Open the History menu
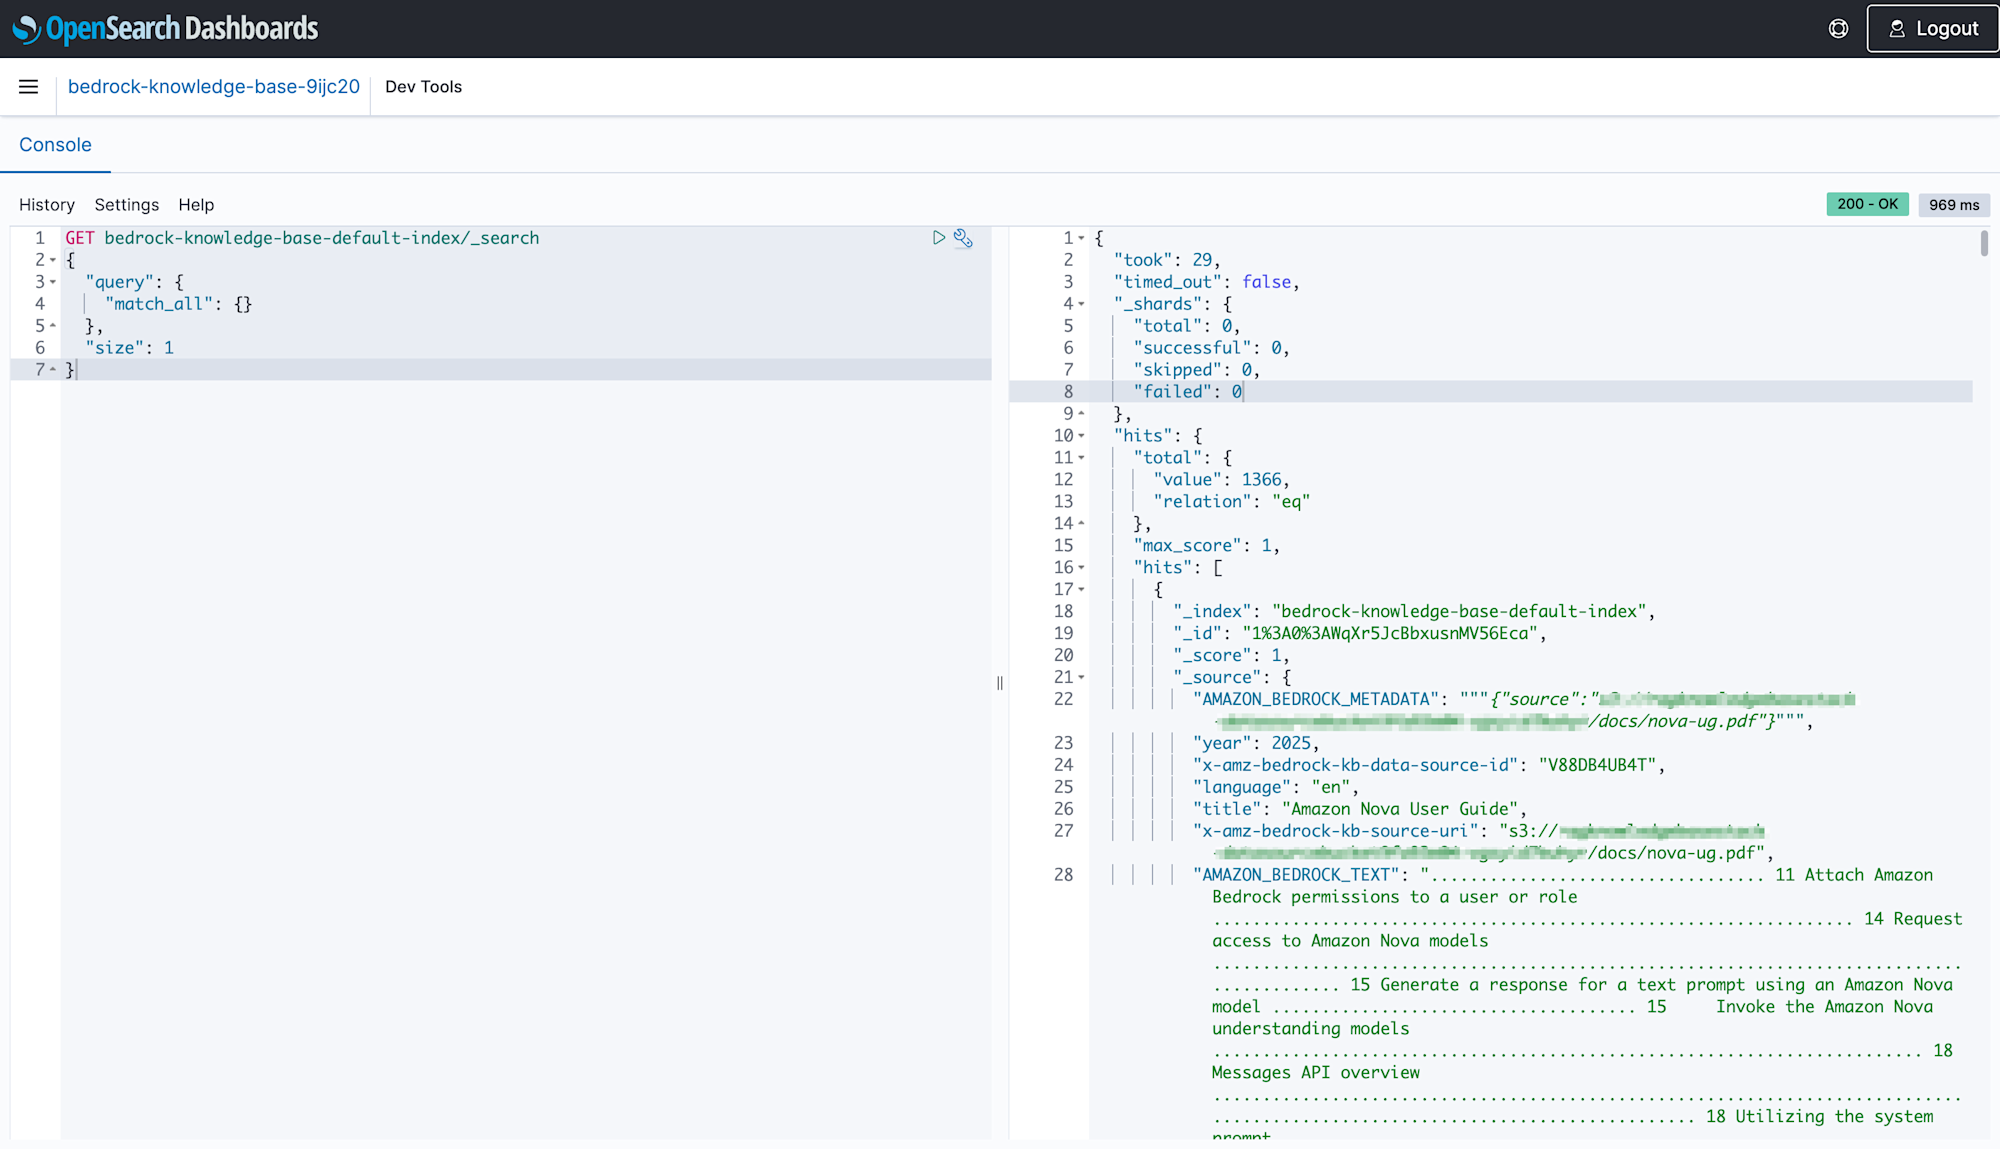This screenshot has width=2000, height=1149. [x=47, y=205]
